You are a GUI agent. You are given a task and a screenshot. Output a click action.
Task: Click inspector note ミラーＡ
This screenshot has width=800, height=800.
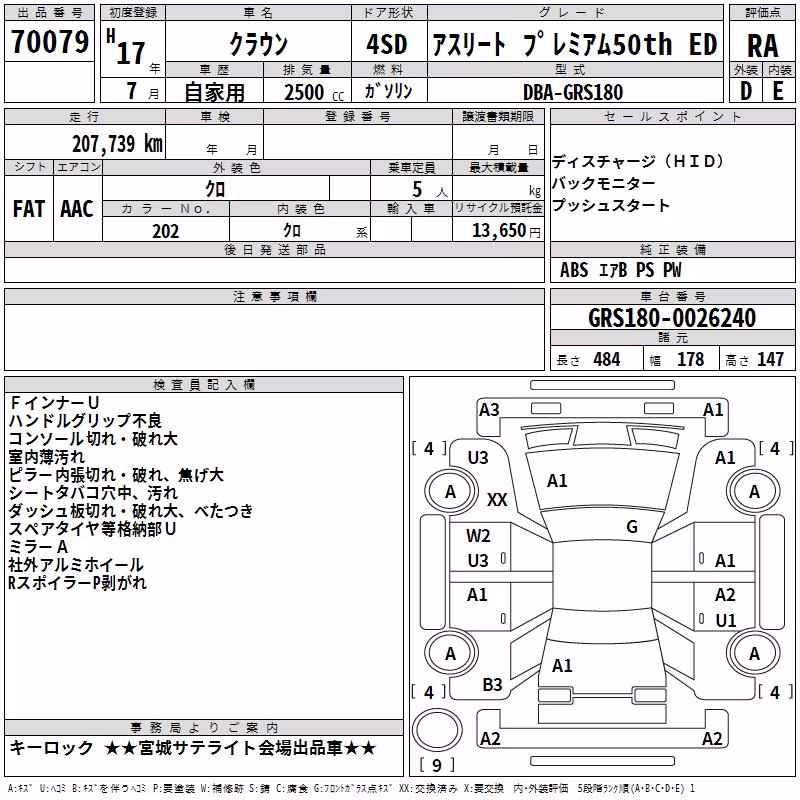[38, 546]
